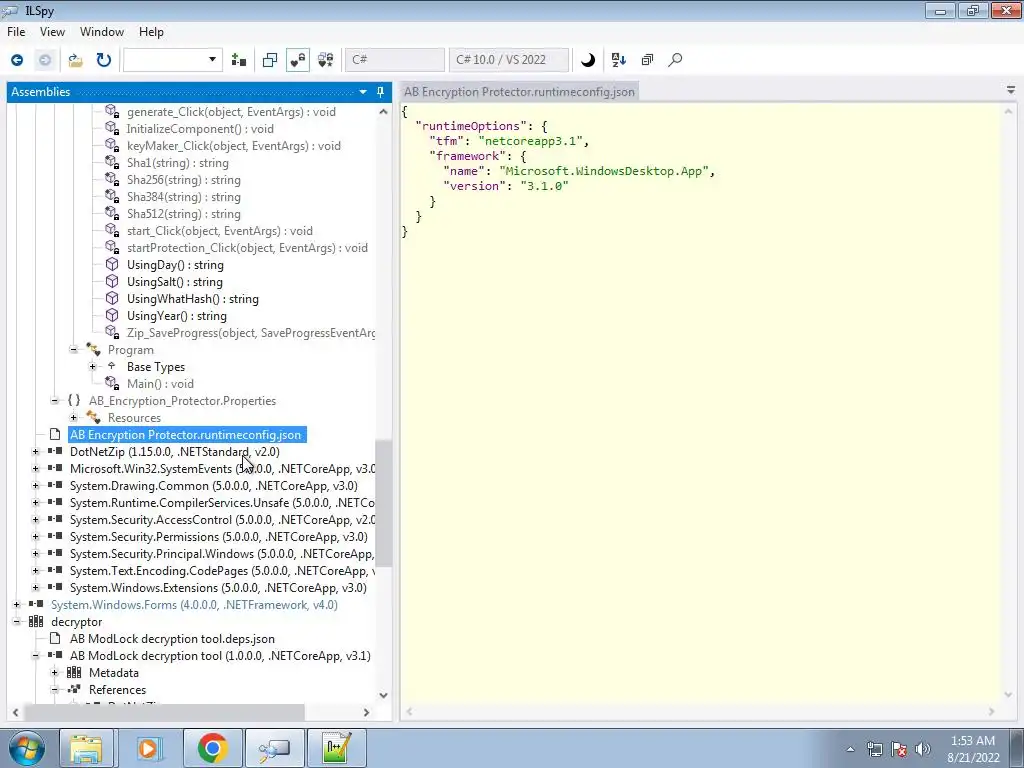Viewport: 1024px width, 768px height.
Task: Click the tree horizontal scrollbar right arrow
Action: pyautogui.click(x=366, y=712)
